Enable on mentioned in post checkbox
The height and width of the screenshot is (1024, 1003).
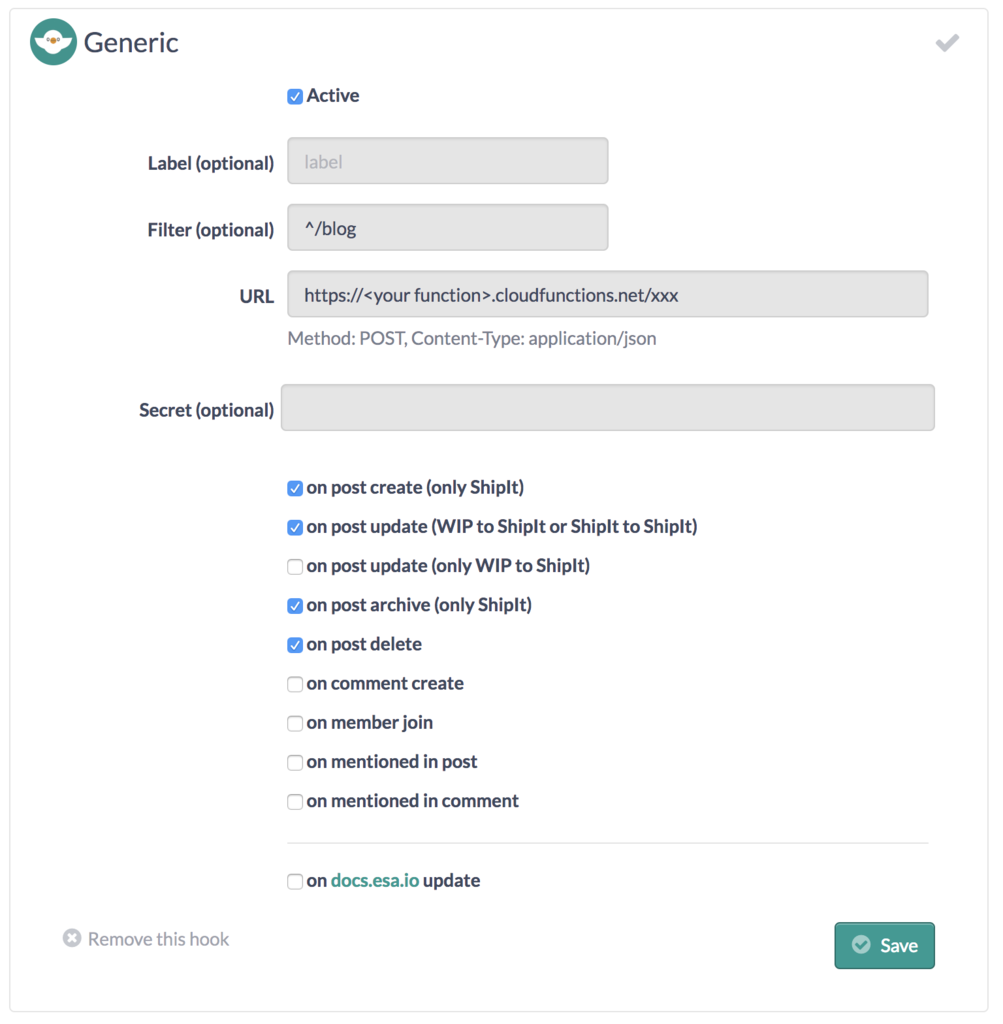(x=295, y=762)
